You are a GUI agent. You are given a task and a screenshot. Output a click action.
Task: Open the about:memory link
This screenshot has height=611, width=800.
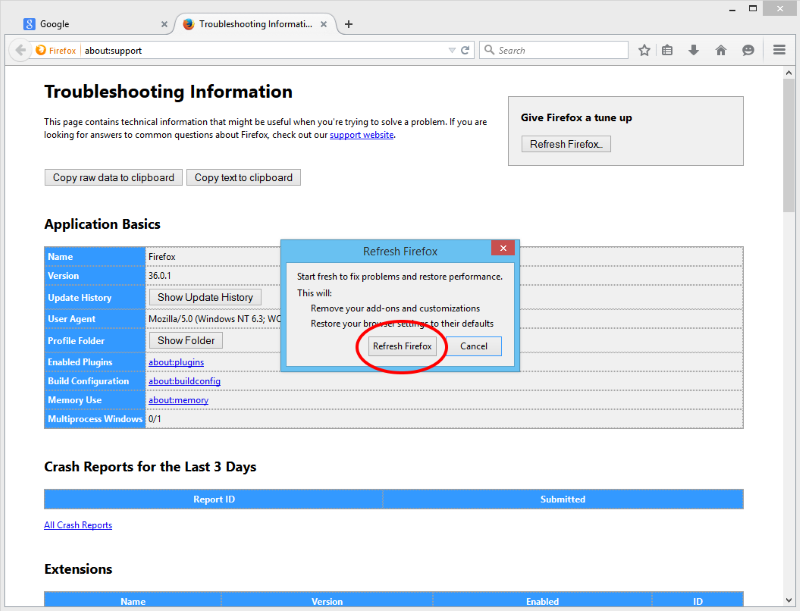[178, 400]
